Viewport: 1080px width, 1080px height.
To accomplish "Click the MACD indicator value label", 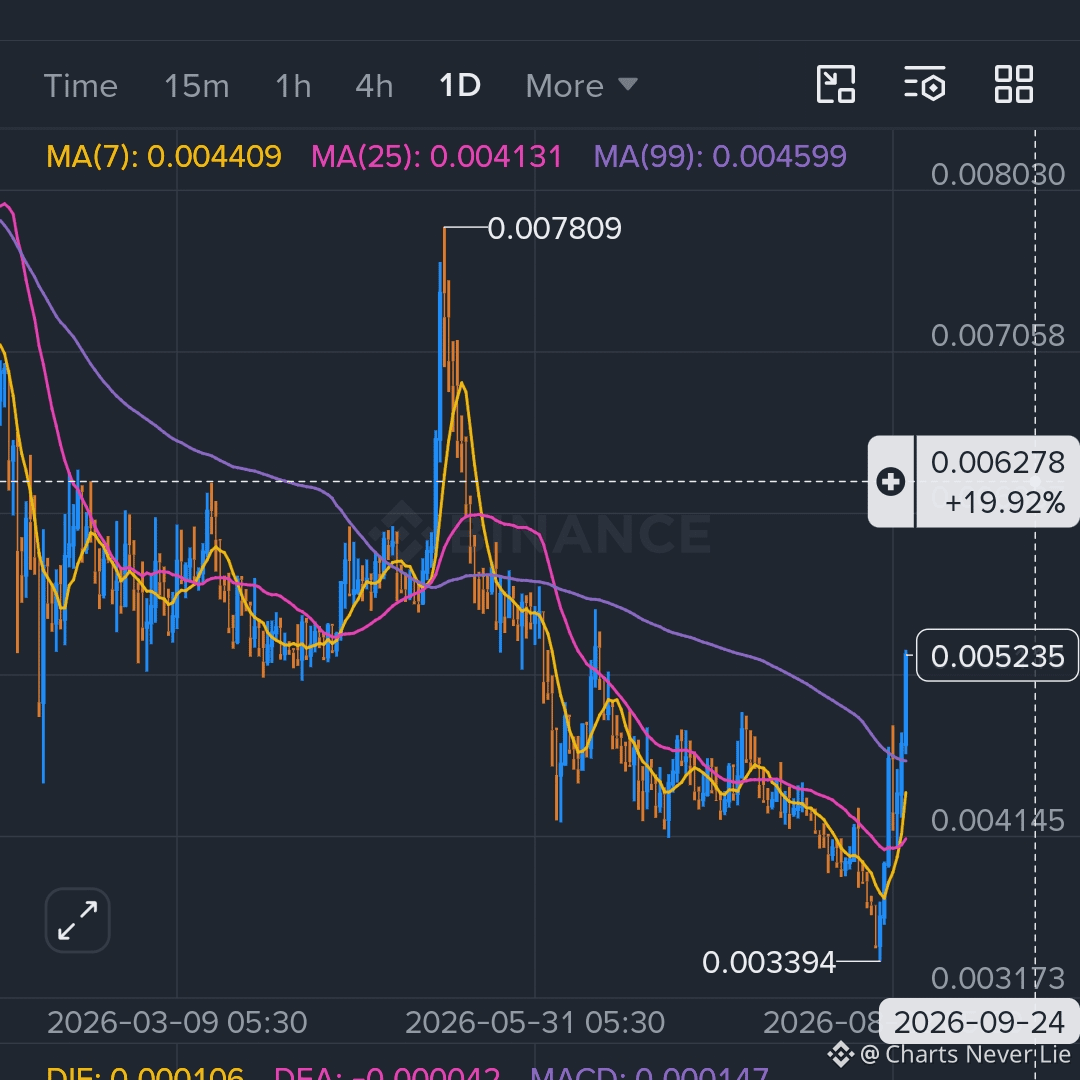I will pyautogui.click(x=649, y=1072).
